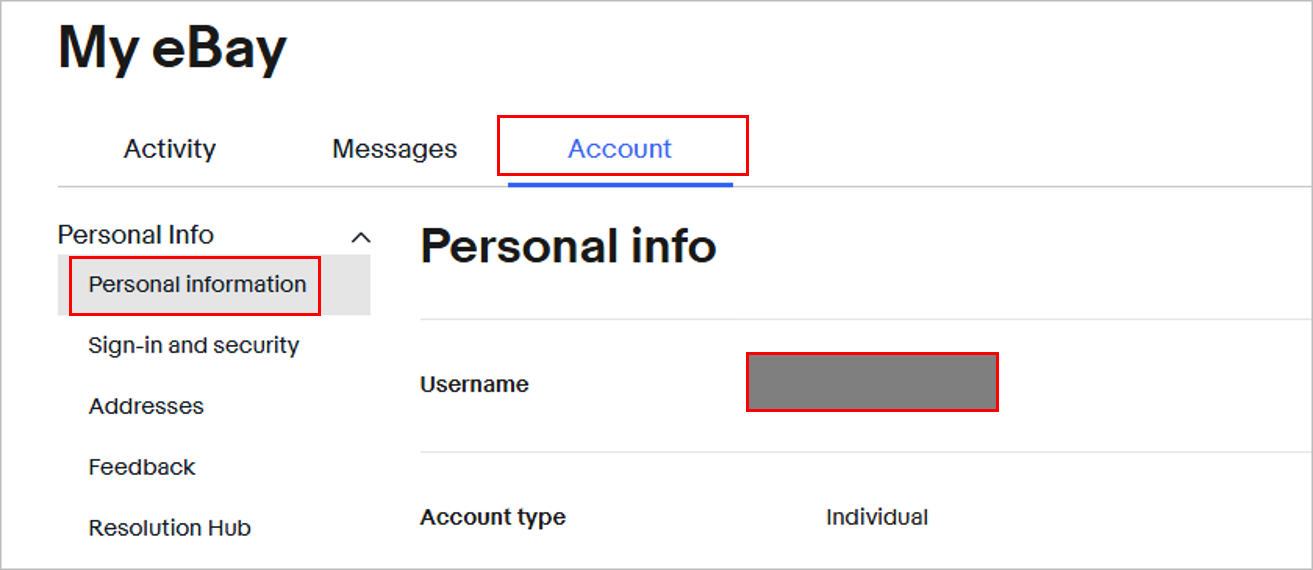This screenshot has width=1313, height=570.
Task: Click the Account type label
Action: (493, 518)
